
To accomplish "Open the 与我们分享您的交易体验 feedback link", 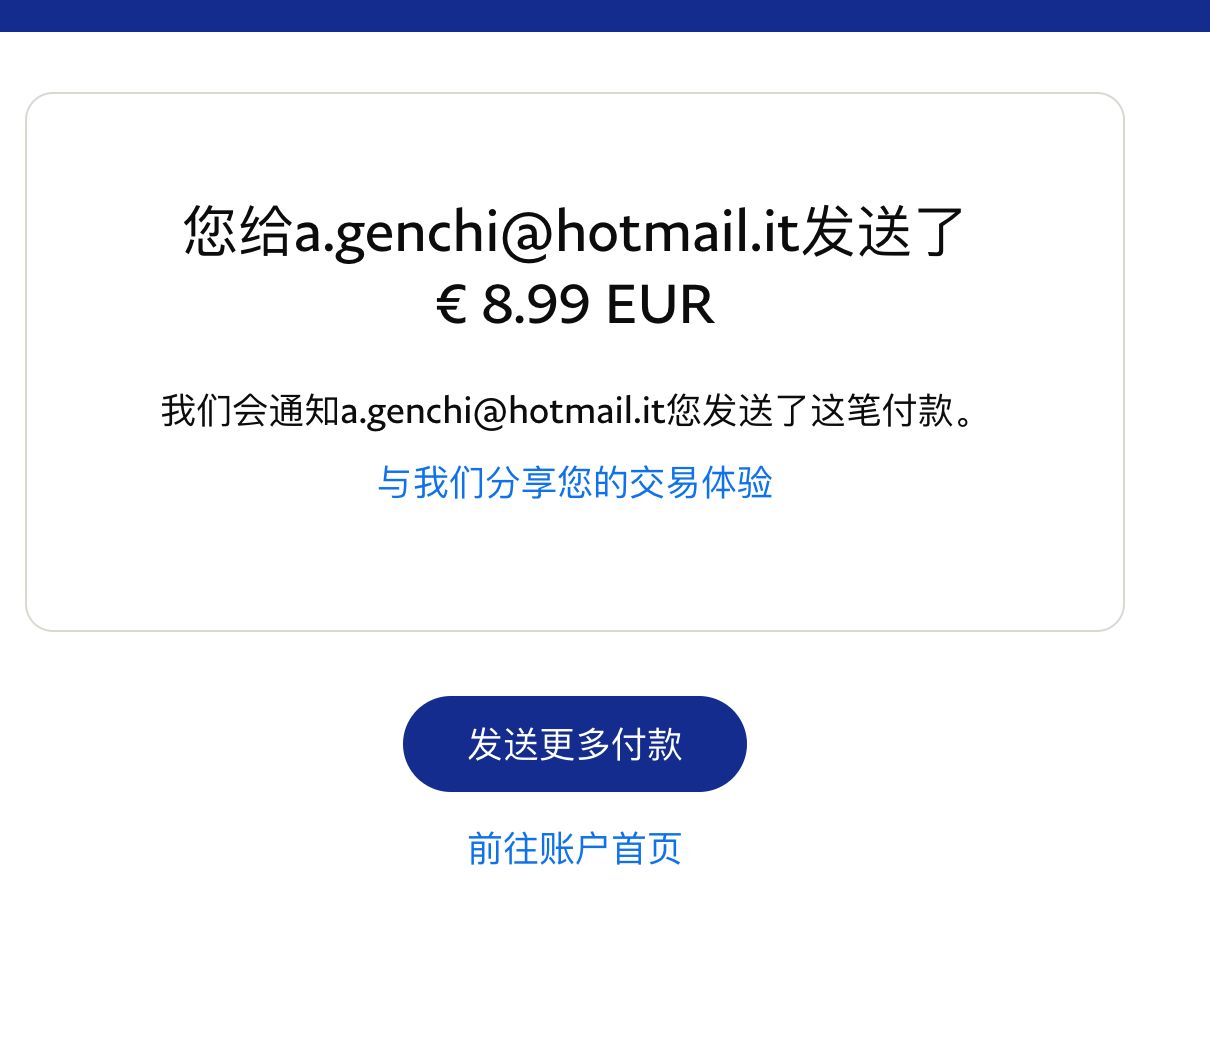I will [575, 482].
